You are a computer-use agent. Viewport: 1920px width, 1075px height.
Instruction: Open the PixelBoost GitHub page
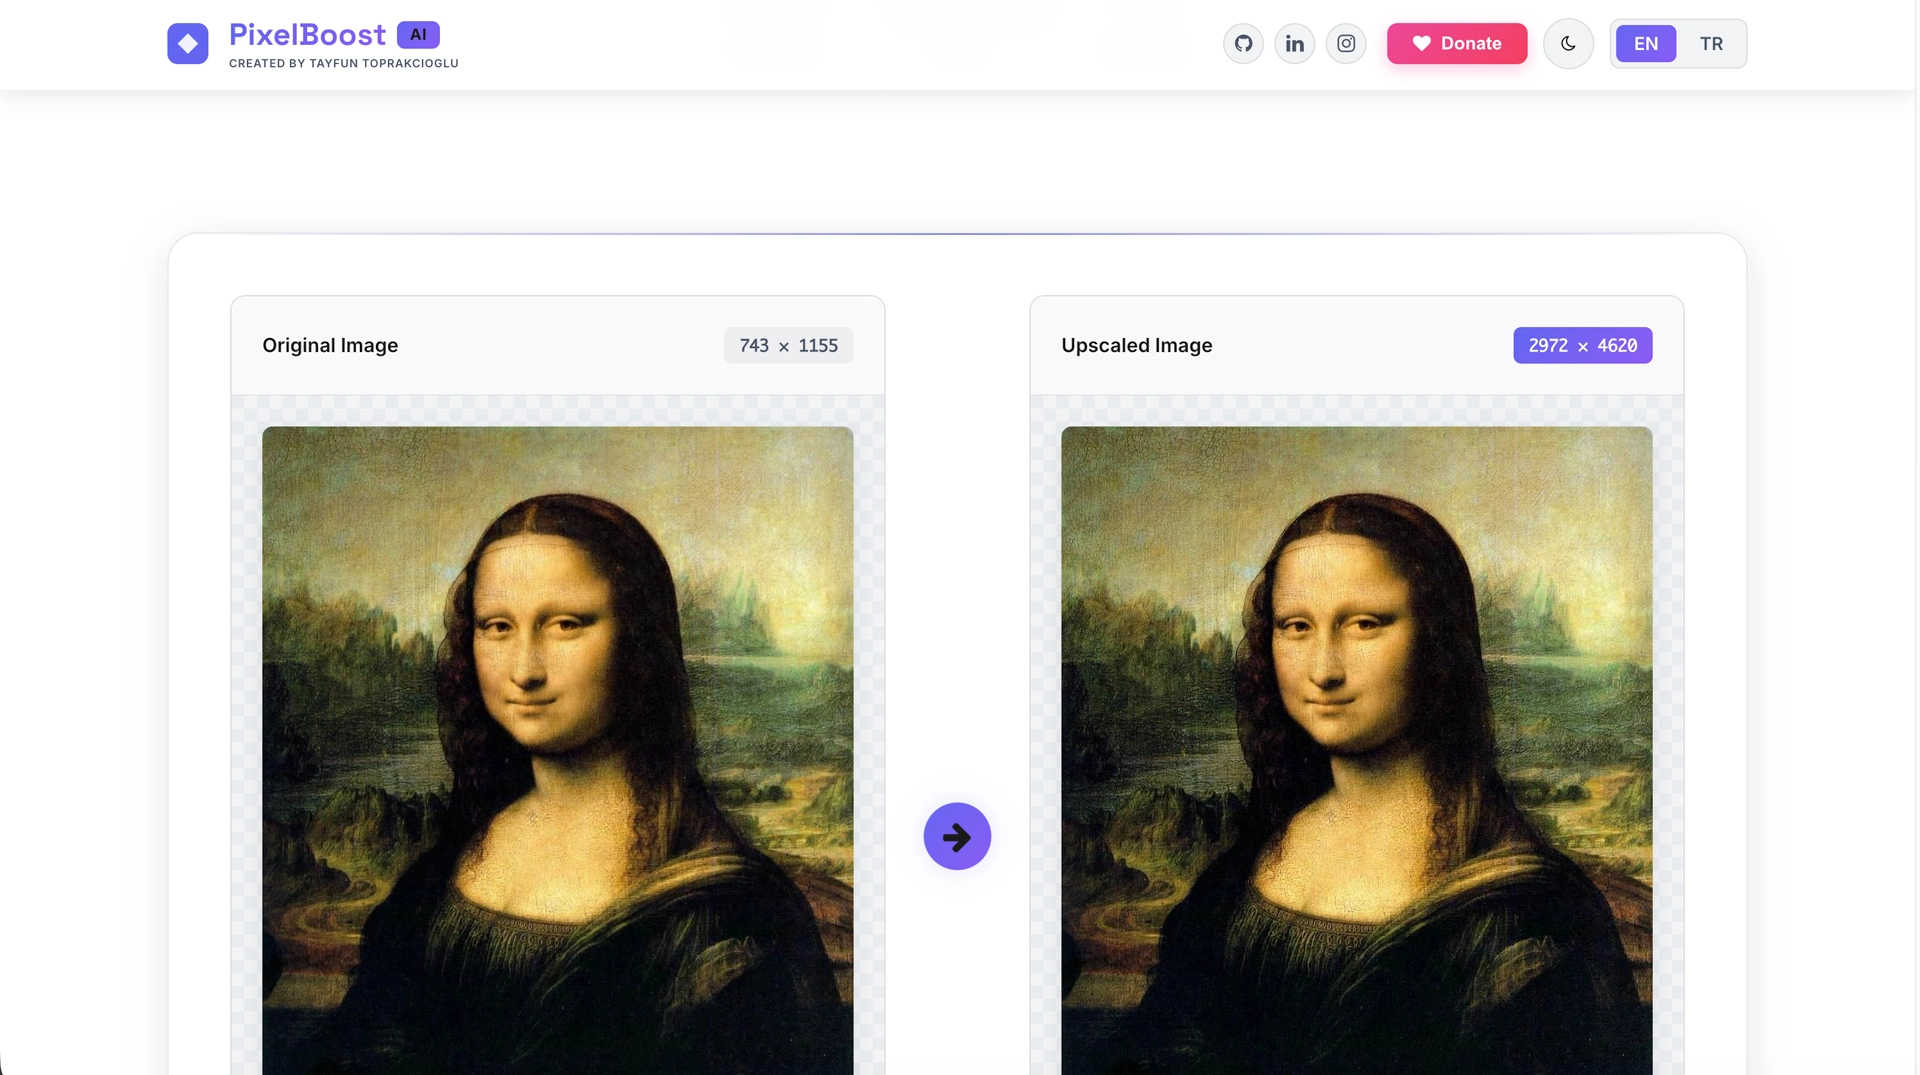[x=1243, y=43]
